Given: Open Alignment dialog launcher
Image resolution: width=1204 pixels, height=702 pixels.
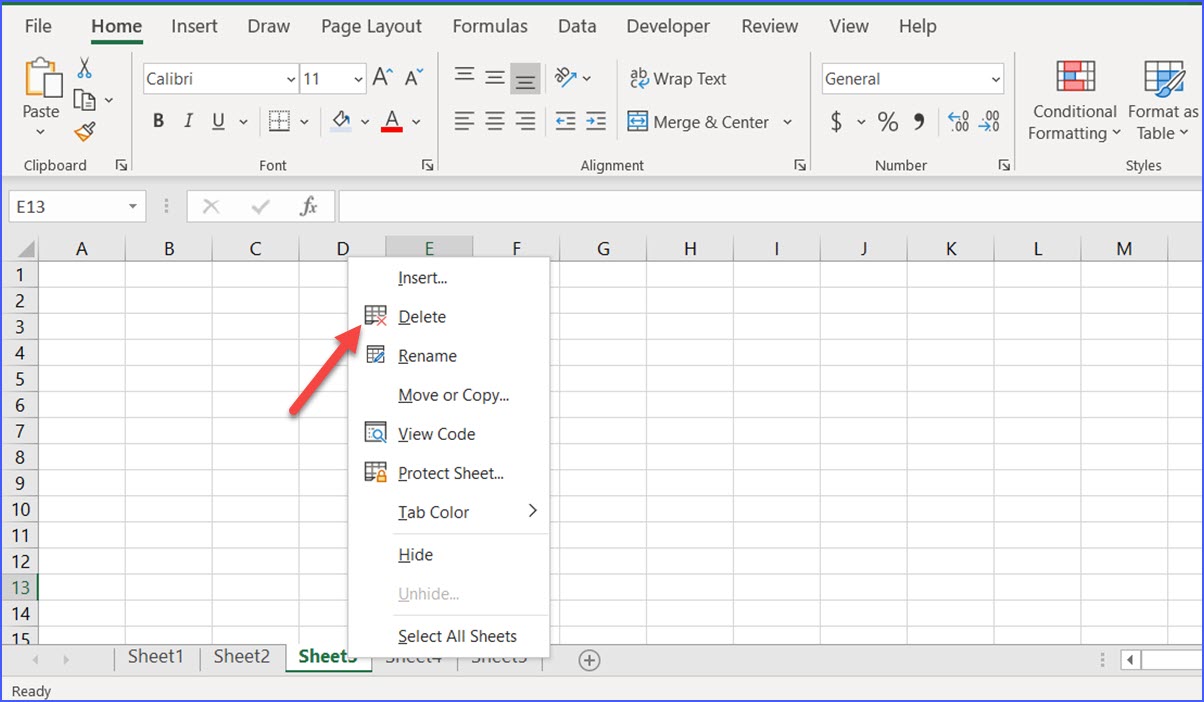Looking at the screenshot, I should (x=800, y=165).
